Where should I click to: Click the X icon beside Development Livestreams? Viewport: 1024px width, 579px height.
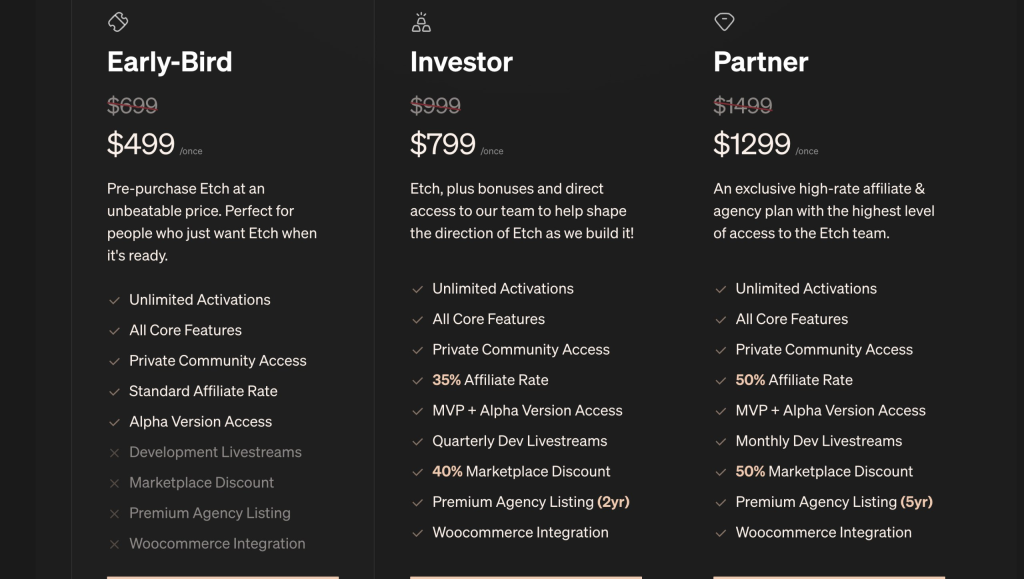(x=114, y=453)
